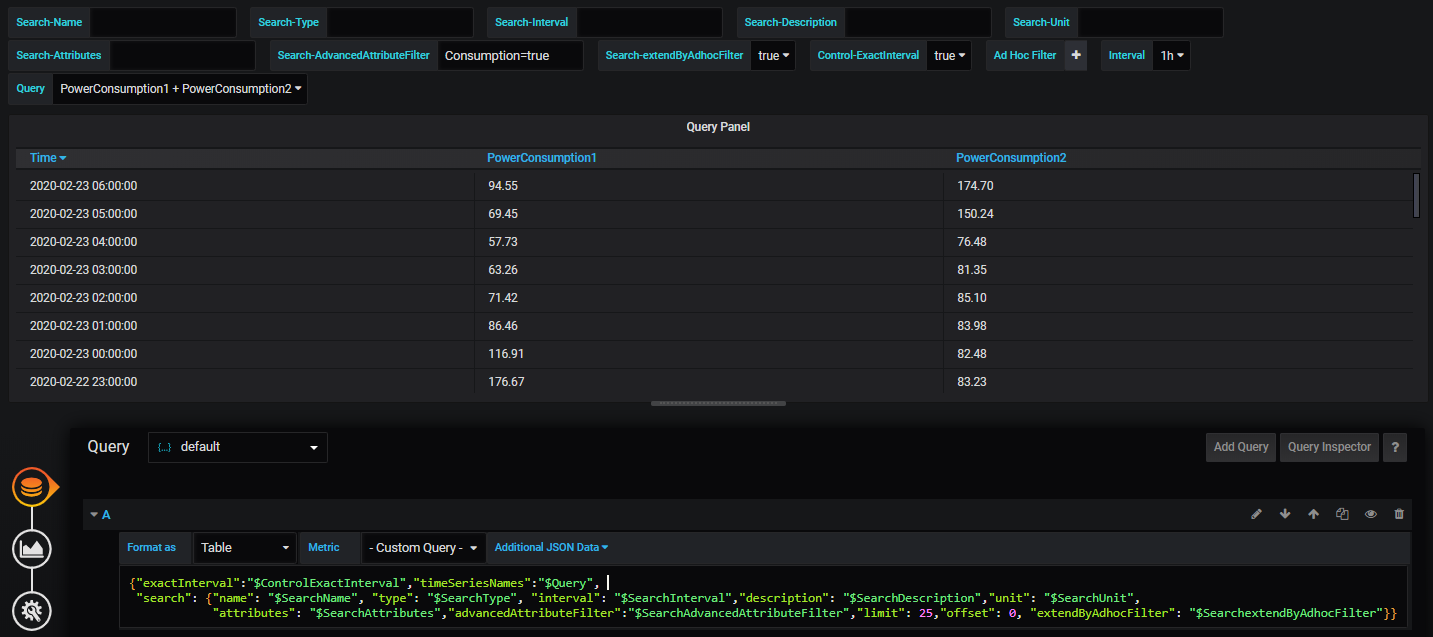Screen dimensions: 1433x637
Task: Click the Add Query button
Action: pyautogui.click(x=1240, y=447)
